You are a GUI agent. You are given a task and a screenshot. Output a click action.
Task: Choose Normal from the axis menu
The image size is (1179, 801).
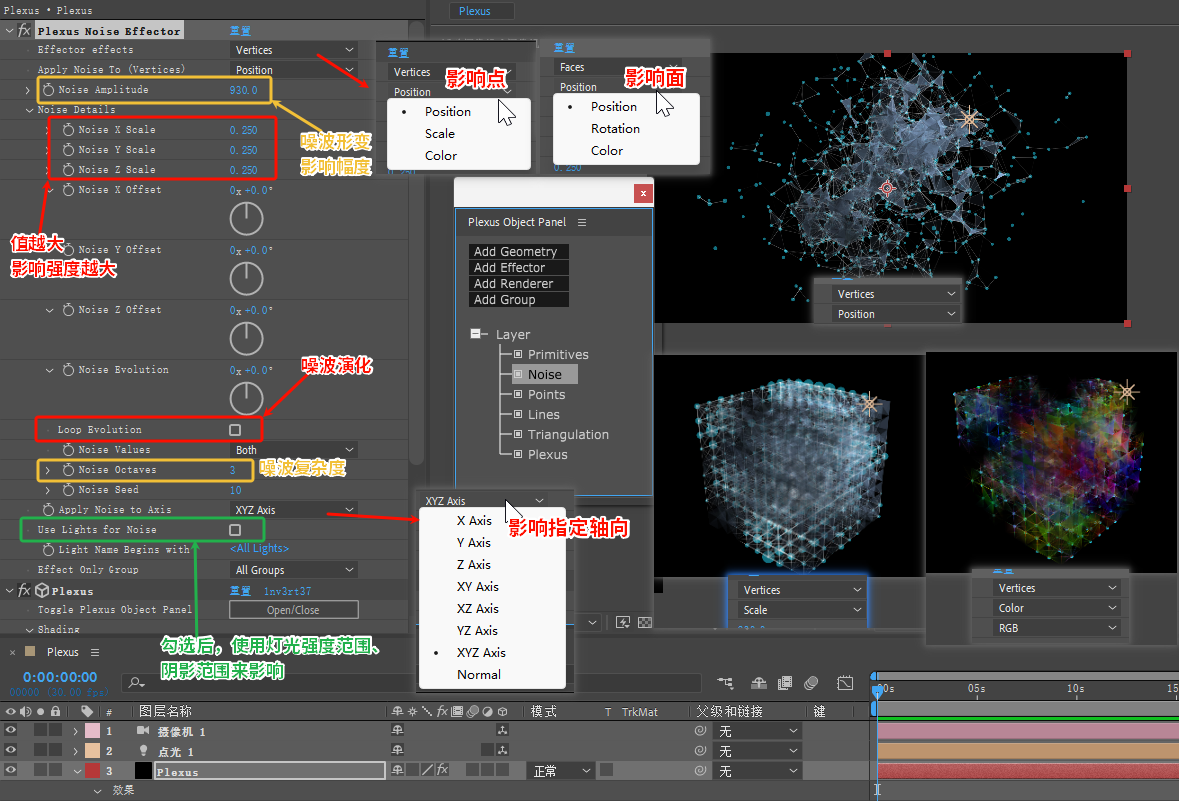click(x=478, y=675)
